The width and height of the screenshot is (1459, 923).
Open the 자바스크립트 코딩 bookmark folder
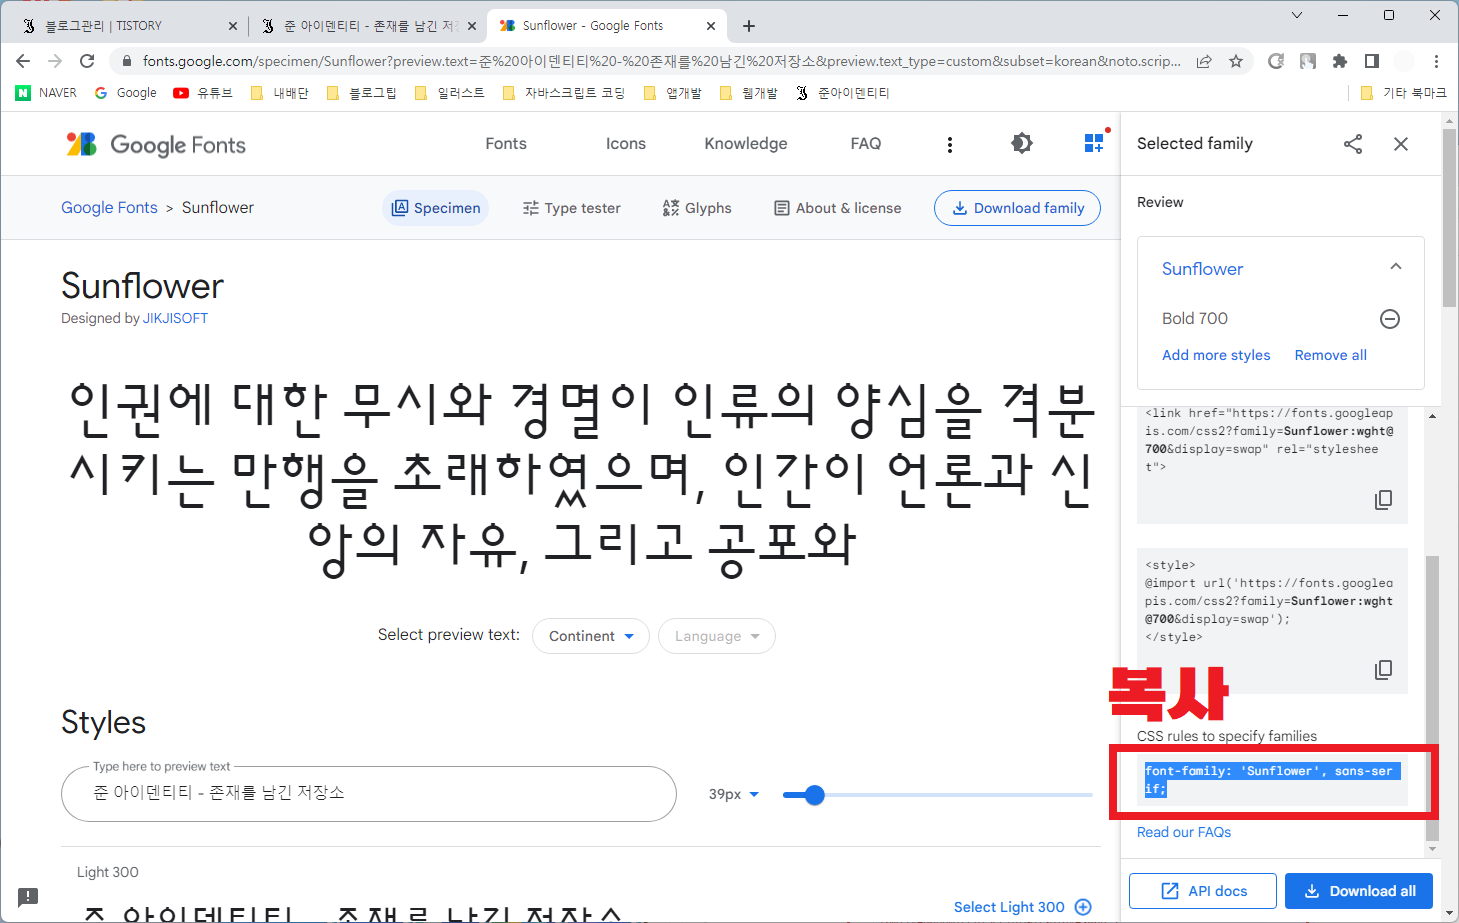tap(564, 93)
